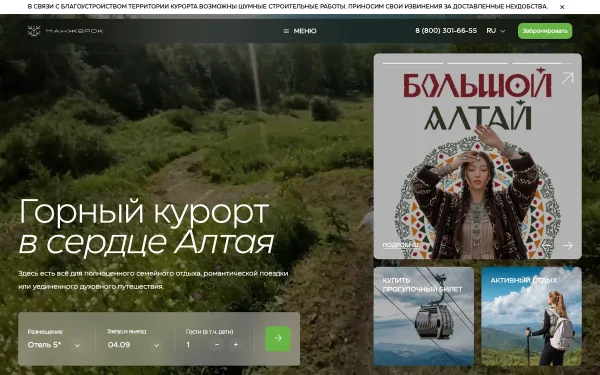600x375 pixels.
Task: Open the RU language dropdown
Action: click(496, 31)
